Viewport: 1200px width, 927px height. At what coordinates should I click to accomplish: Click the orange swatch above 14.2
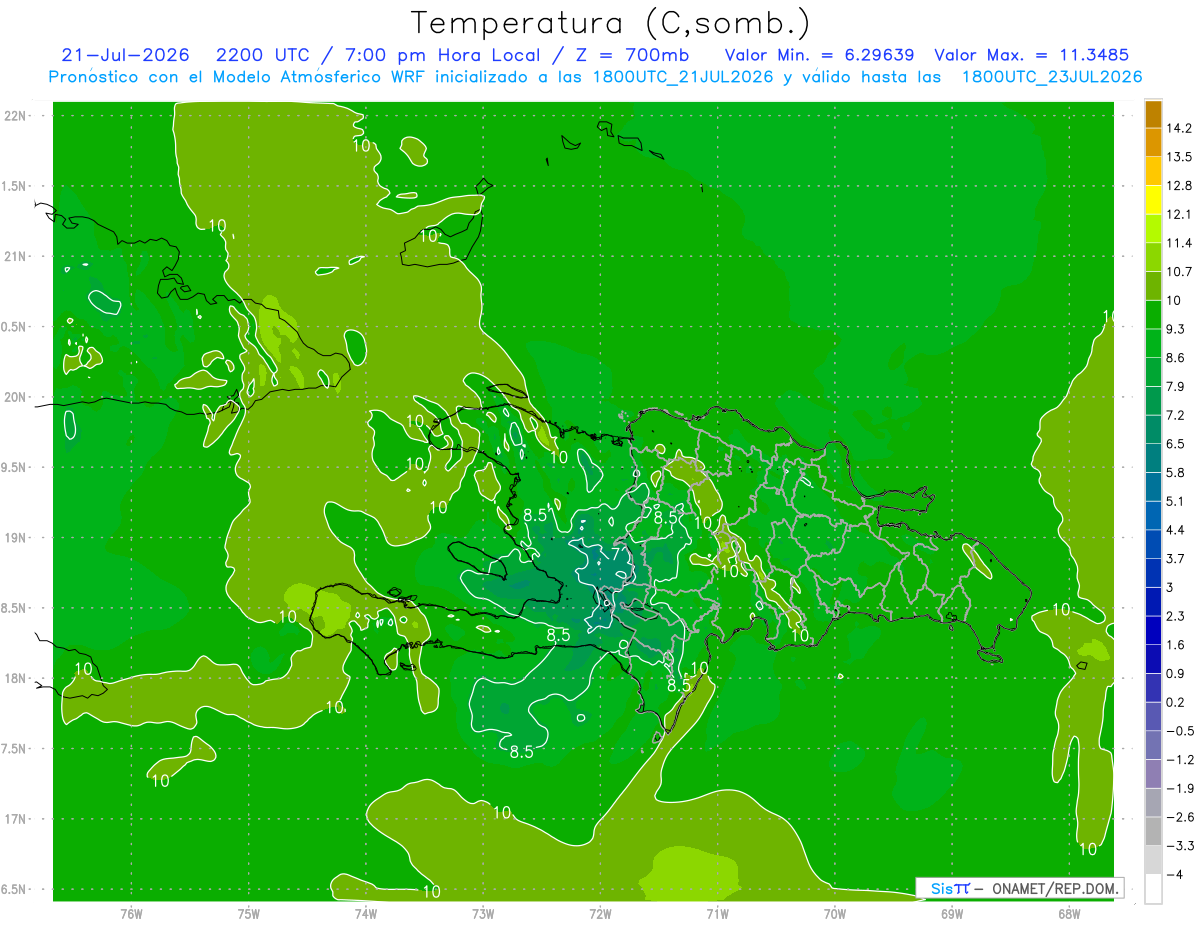(x=1153, y=114)
